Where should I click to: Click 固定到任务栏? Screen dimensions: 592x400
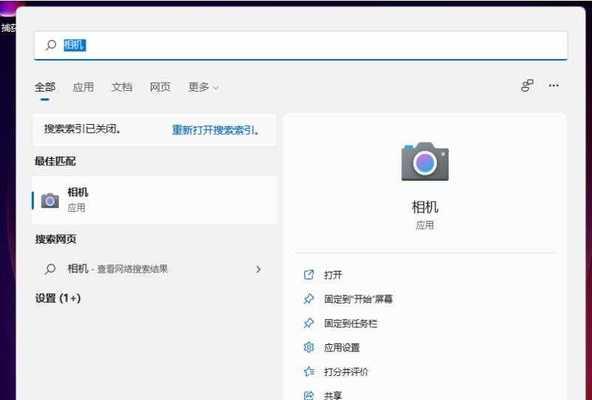pos(350,323)
